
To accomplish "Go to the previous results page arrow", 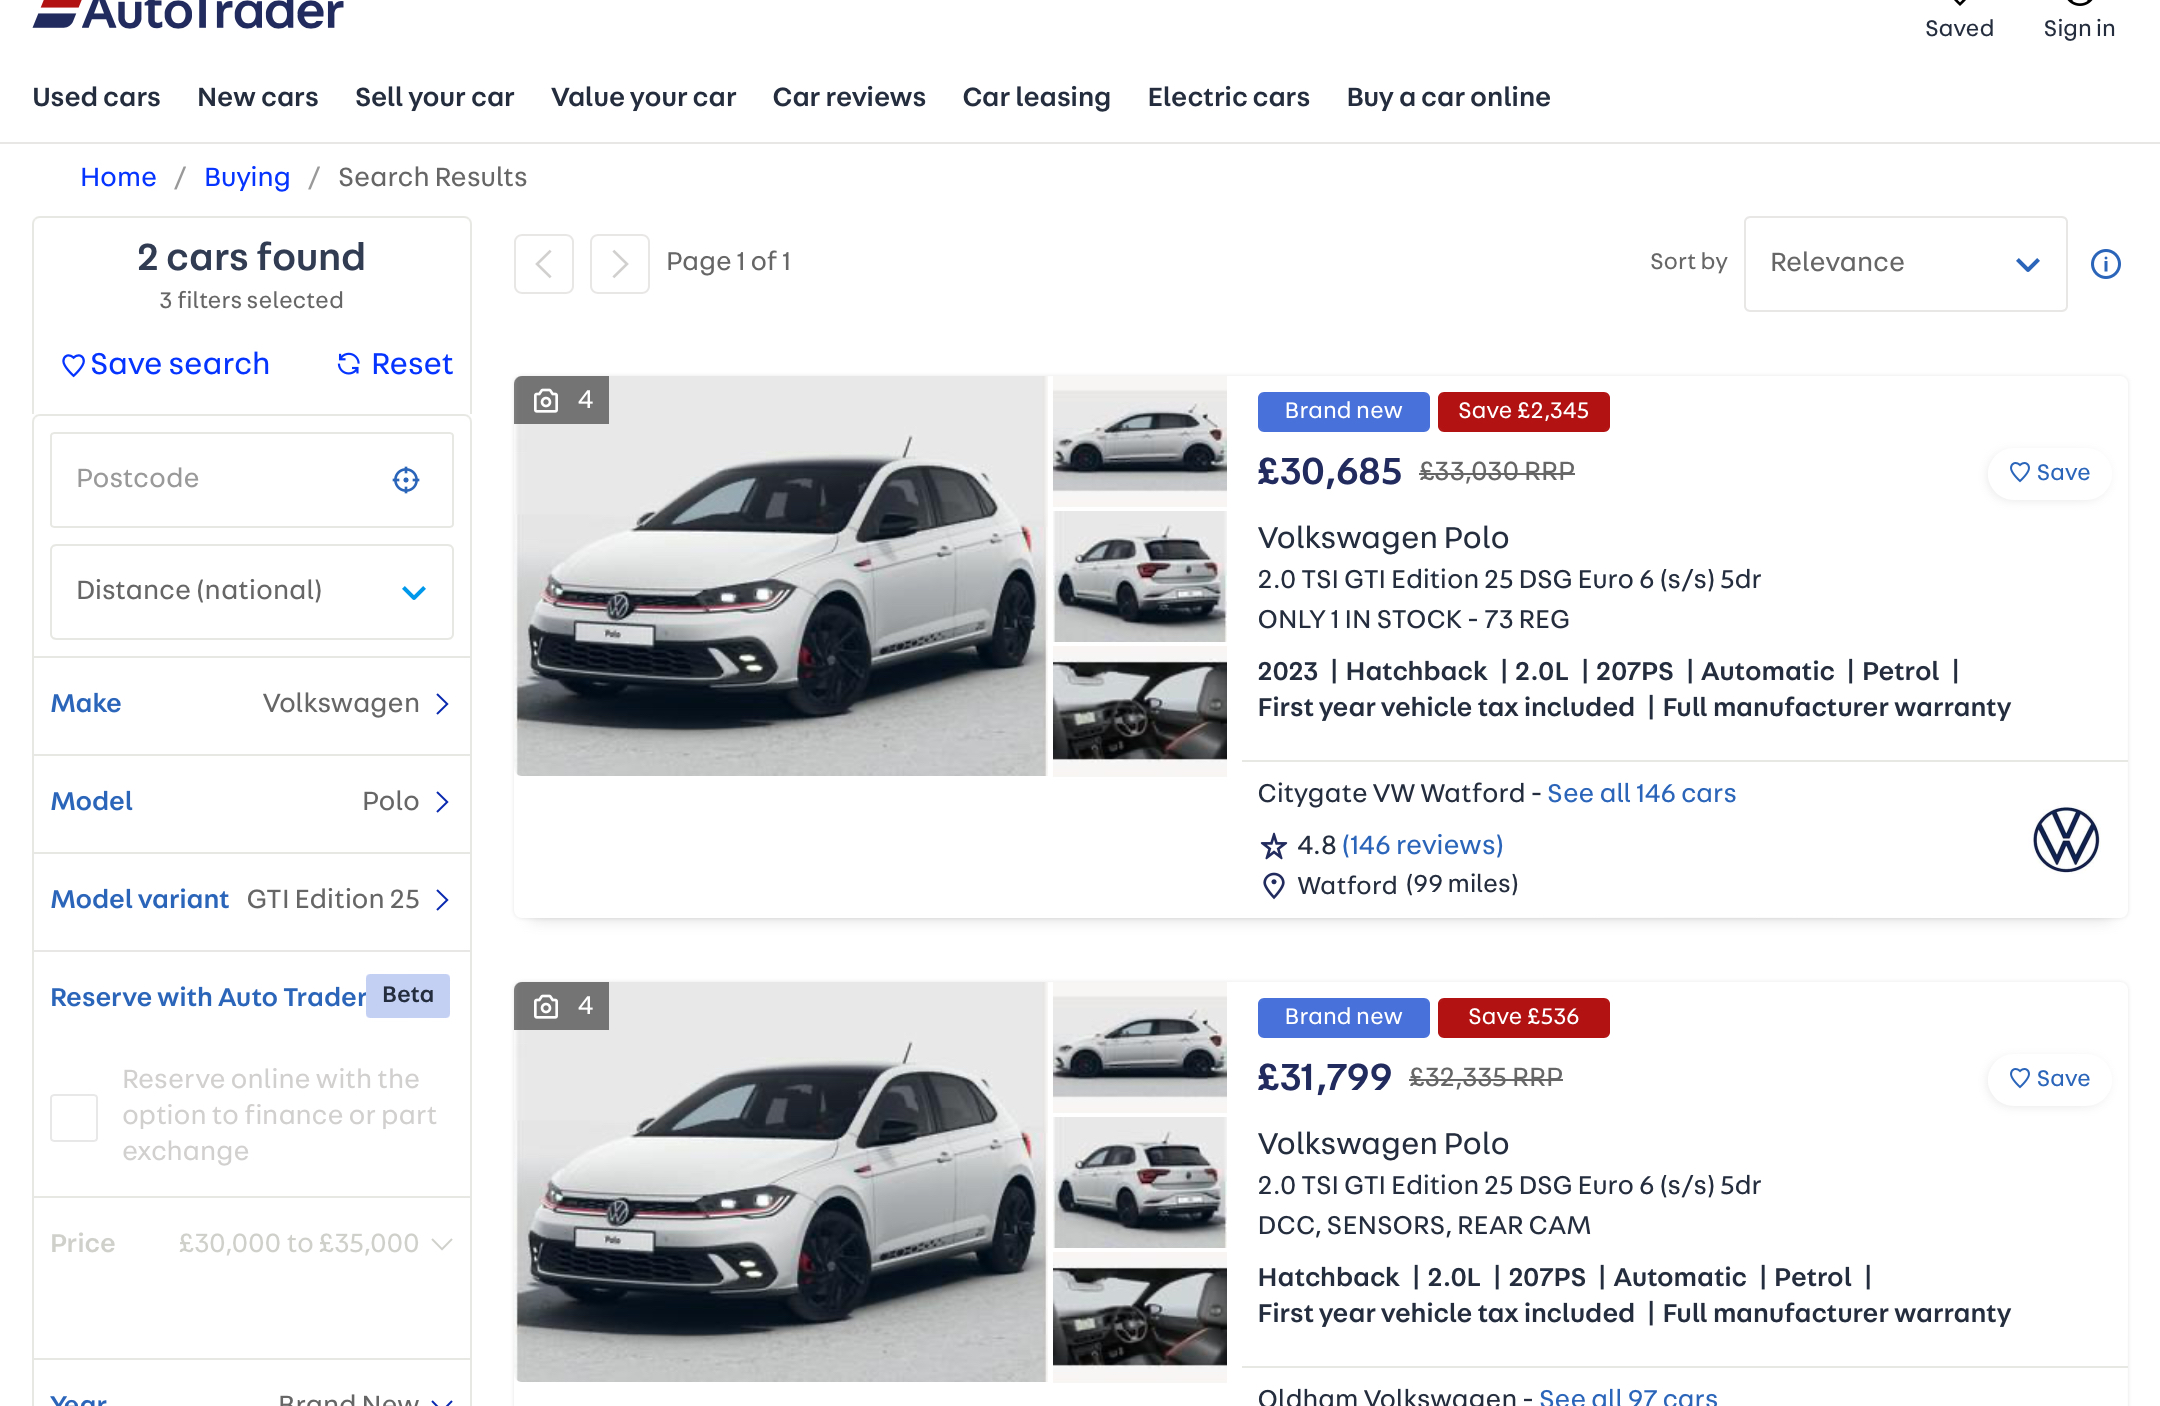I will click(544, 264).
